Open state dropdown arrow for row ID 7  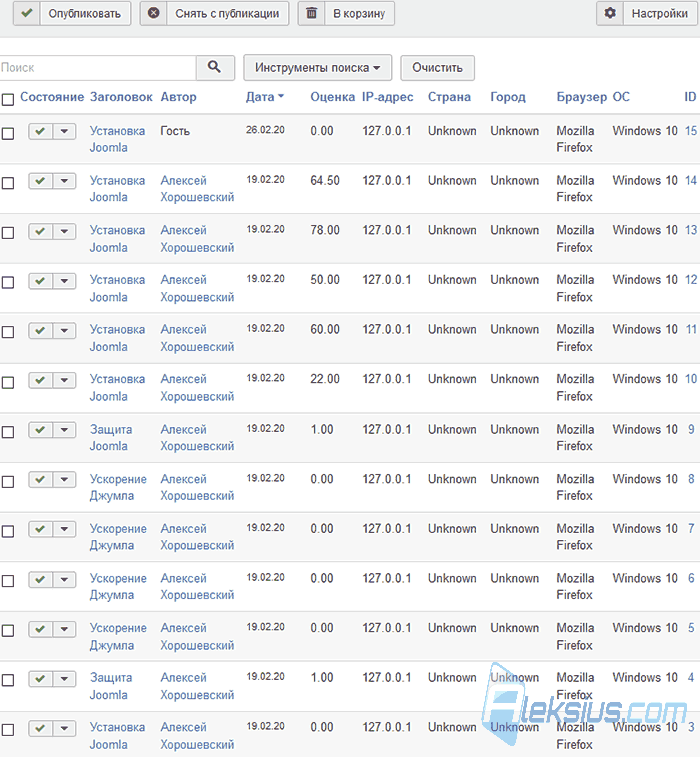coord(64,529)
